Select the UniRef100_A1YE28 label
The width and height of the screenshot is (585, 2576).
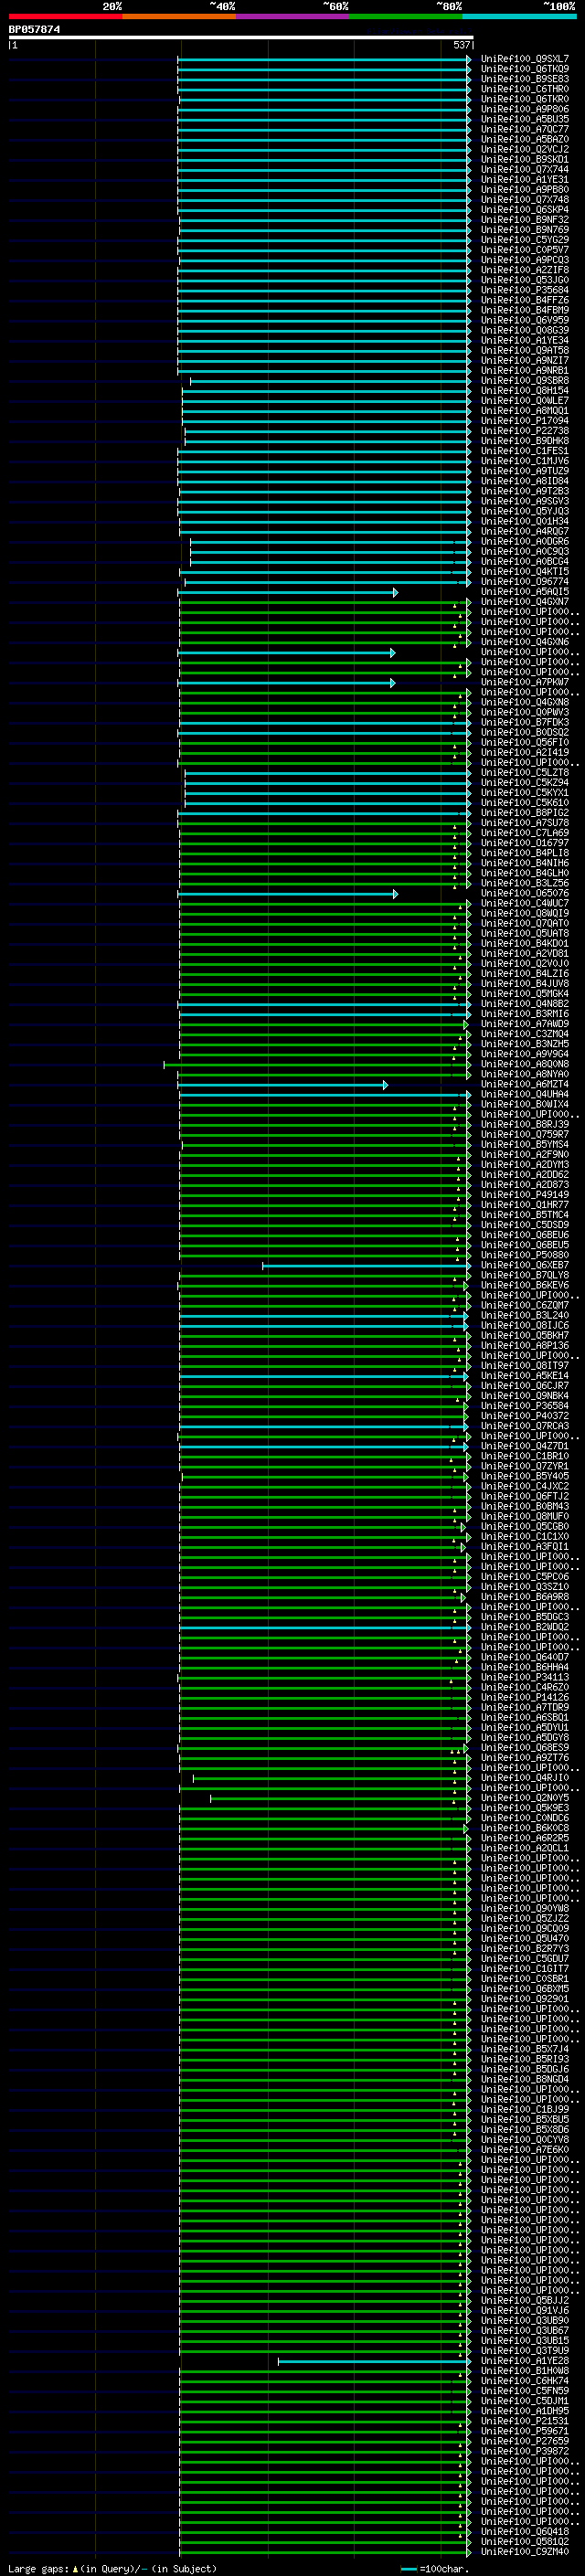[525, 2360]
